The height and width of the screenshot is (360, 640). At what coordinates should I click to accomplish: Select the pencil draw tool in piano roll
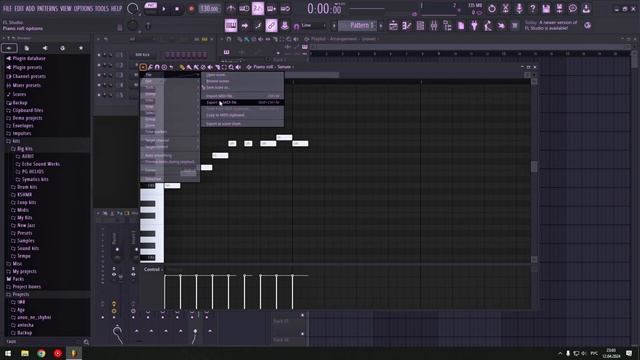[182, 67]
